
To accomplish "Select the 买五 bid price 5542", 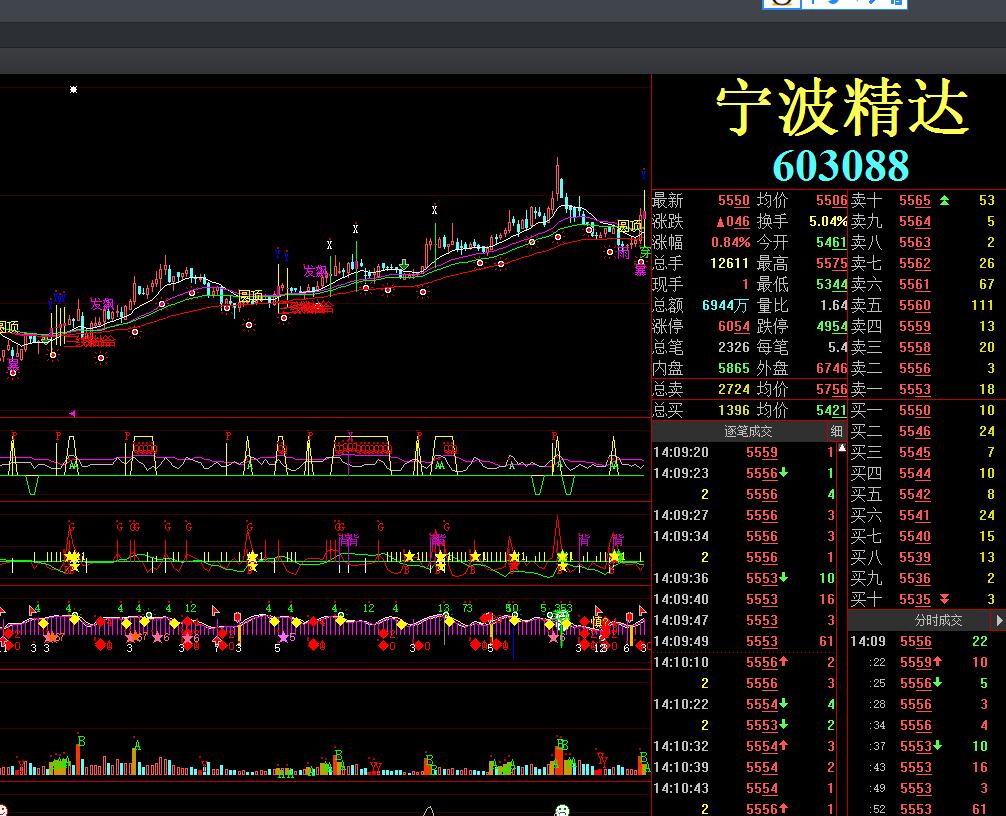I will coord(914,495).
